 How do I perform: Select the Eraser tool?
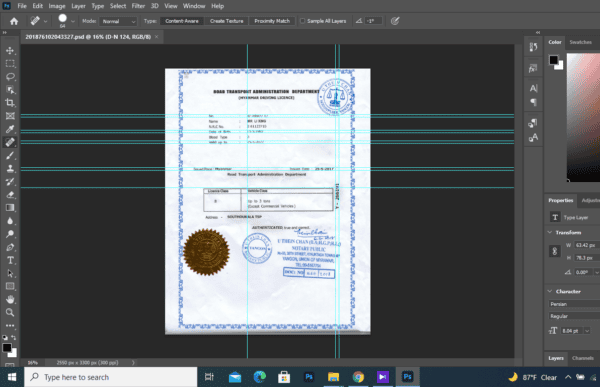click(10, 194)
